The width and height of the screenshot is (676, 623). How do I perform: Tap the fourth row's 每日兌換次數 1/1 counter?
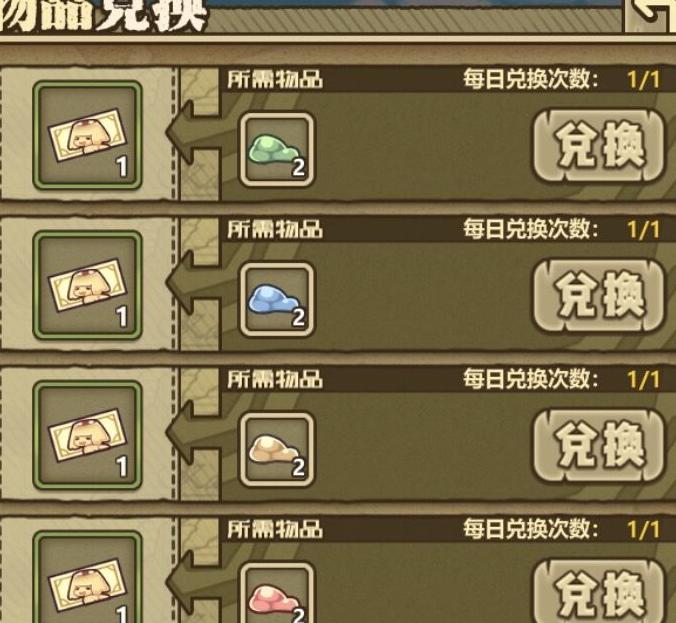click(x=561, y=529)
